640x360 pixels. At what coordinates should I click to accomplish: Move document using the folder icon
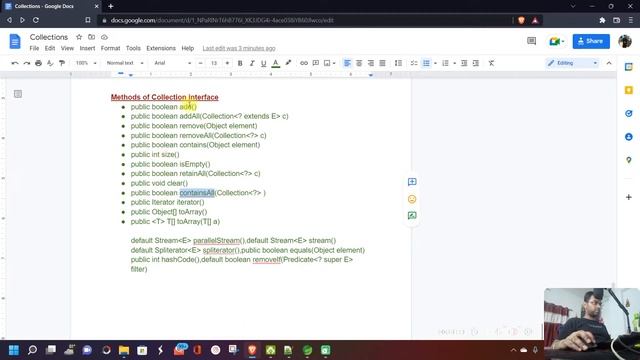(x=91, y=37)
